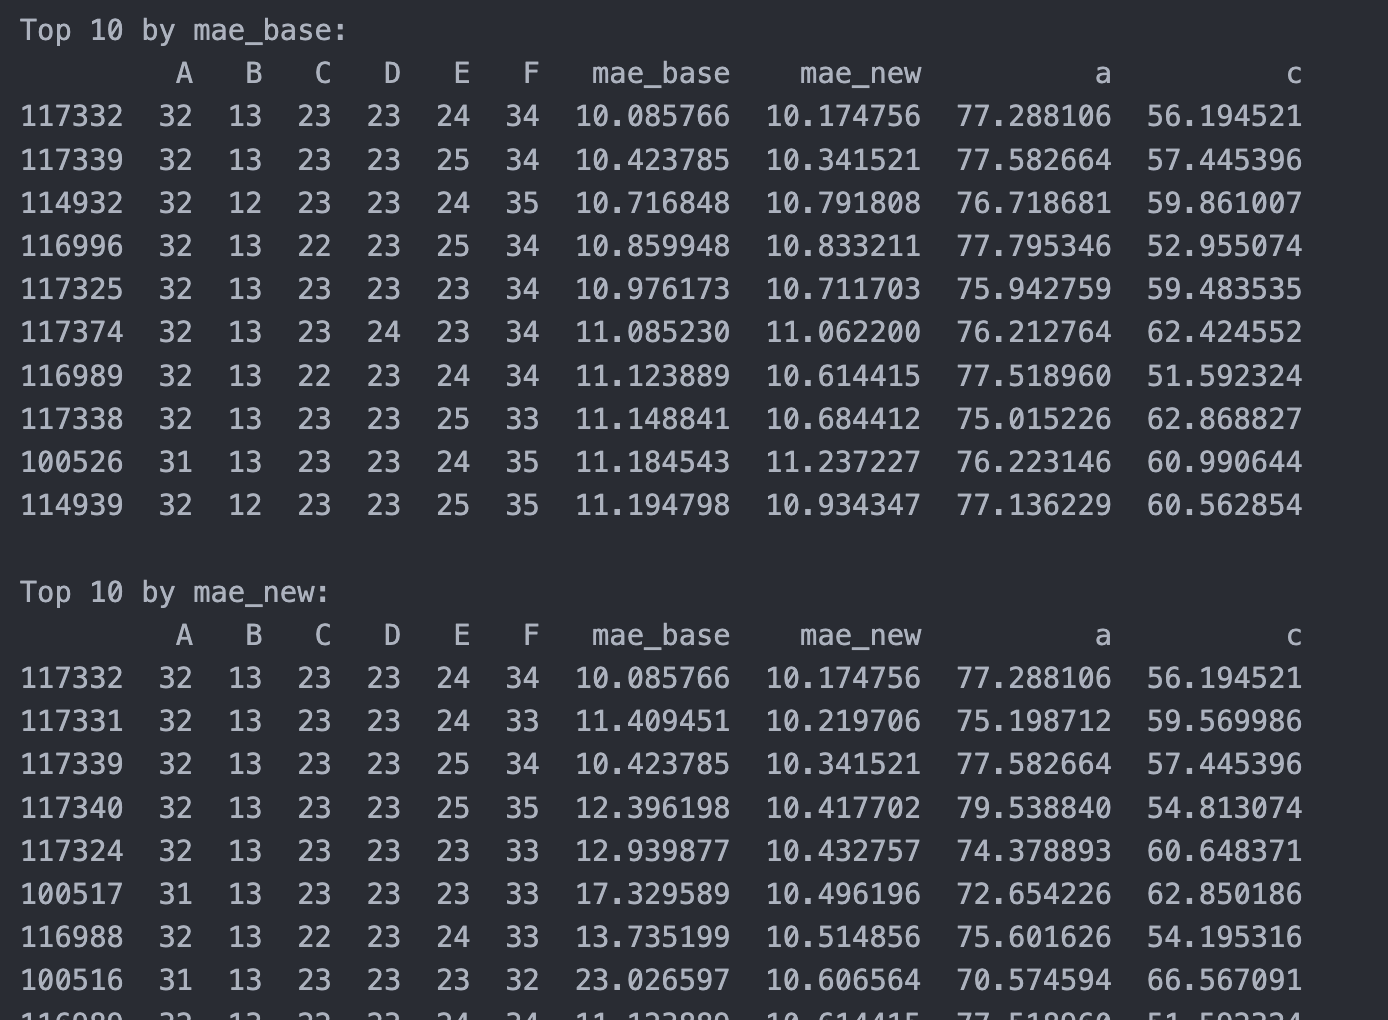Click row index 114932
Screen dimensions: 1388x1020
(71, 203)
